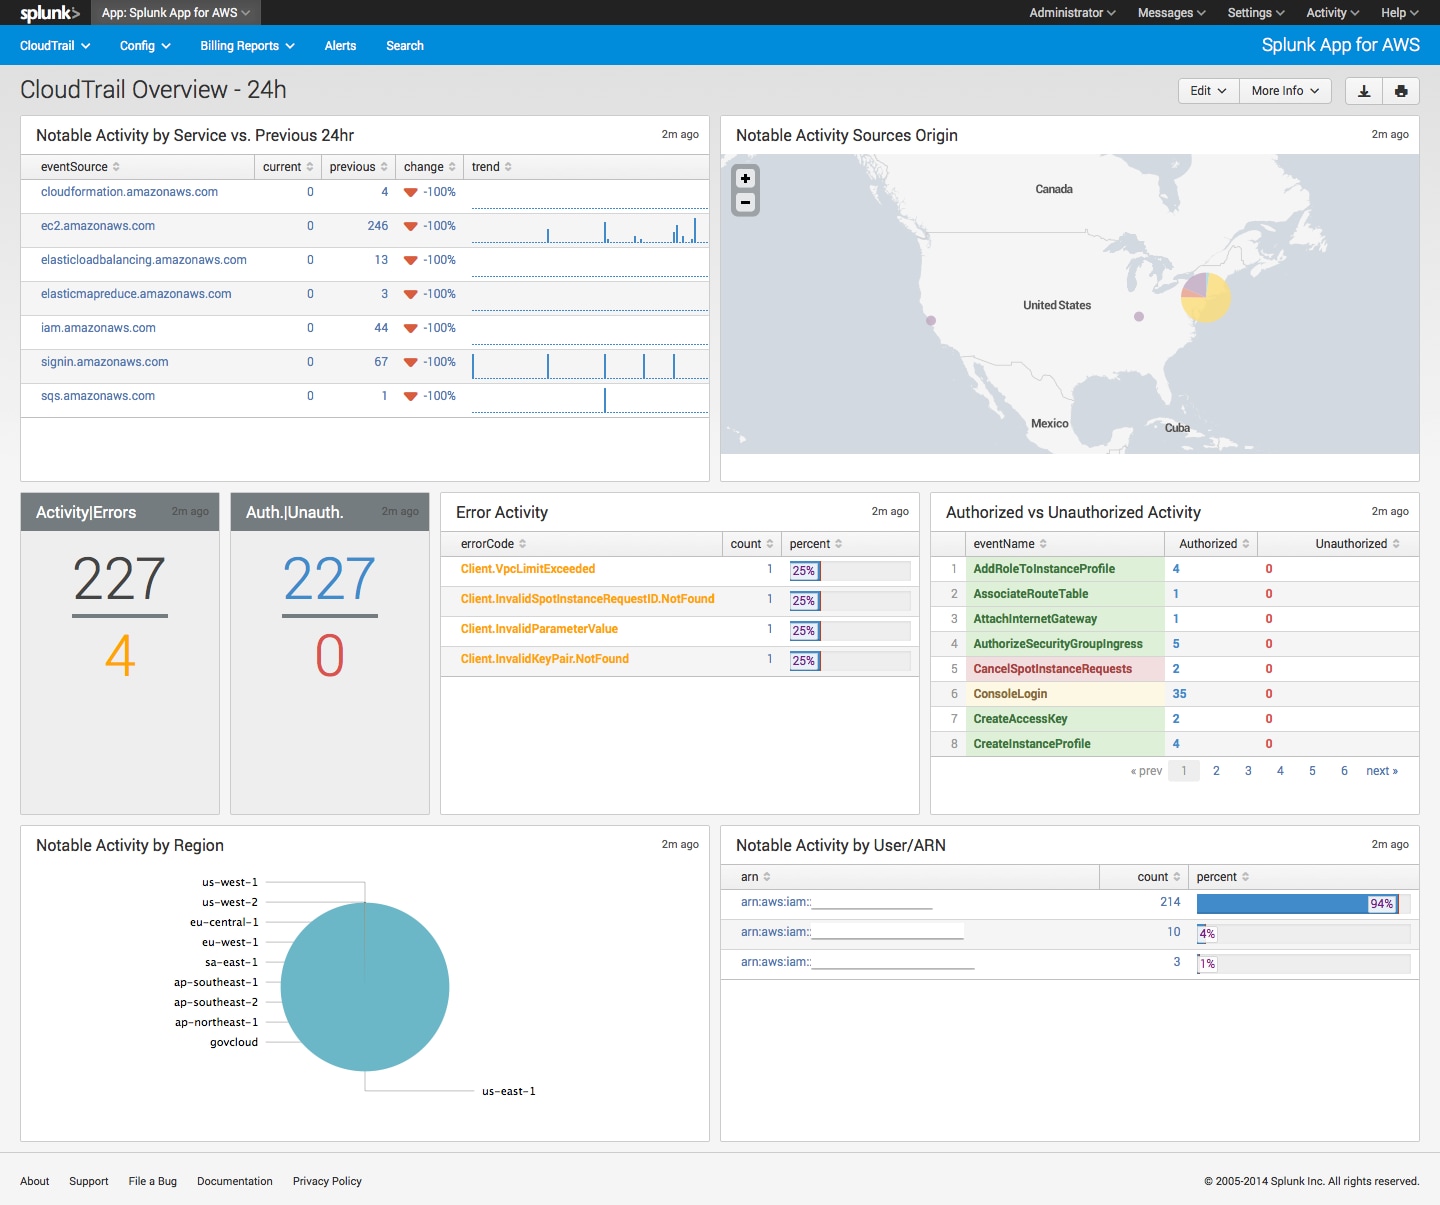Sort by current column

(x=288, y=167)
